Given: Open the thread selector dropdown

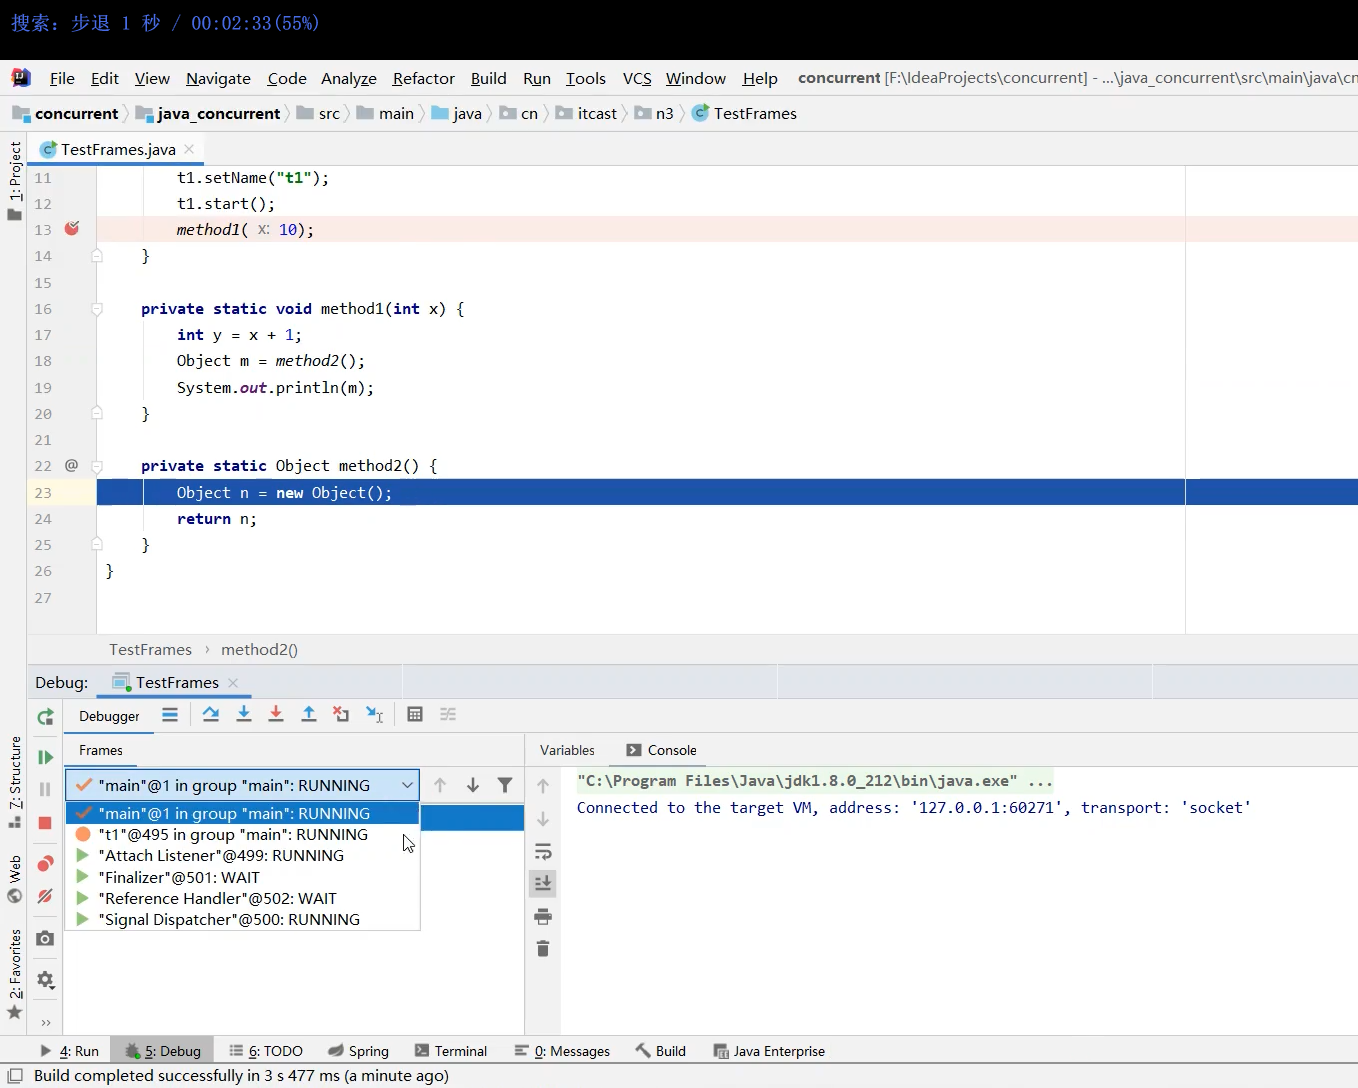Looking at the screenshot, I should click(x=407, y=786).
